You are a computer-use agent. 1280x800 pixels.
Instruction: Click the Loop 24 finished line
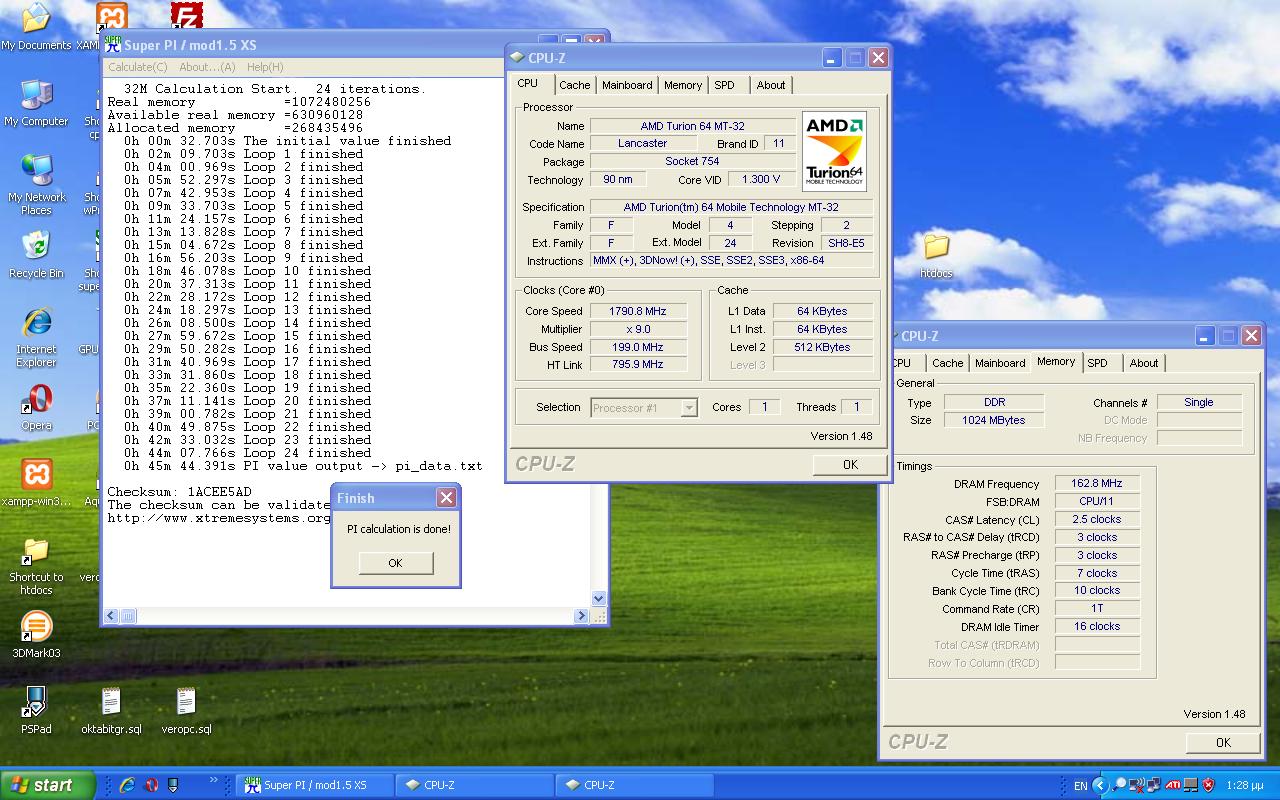[x=247, y=453]
